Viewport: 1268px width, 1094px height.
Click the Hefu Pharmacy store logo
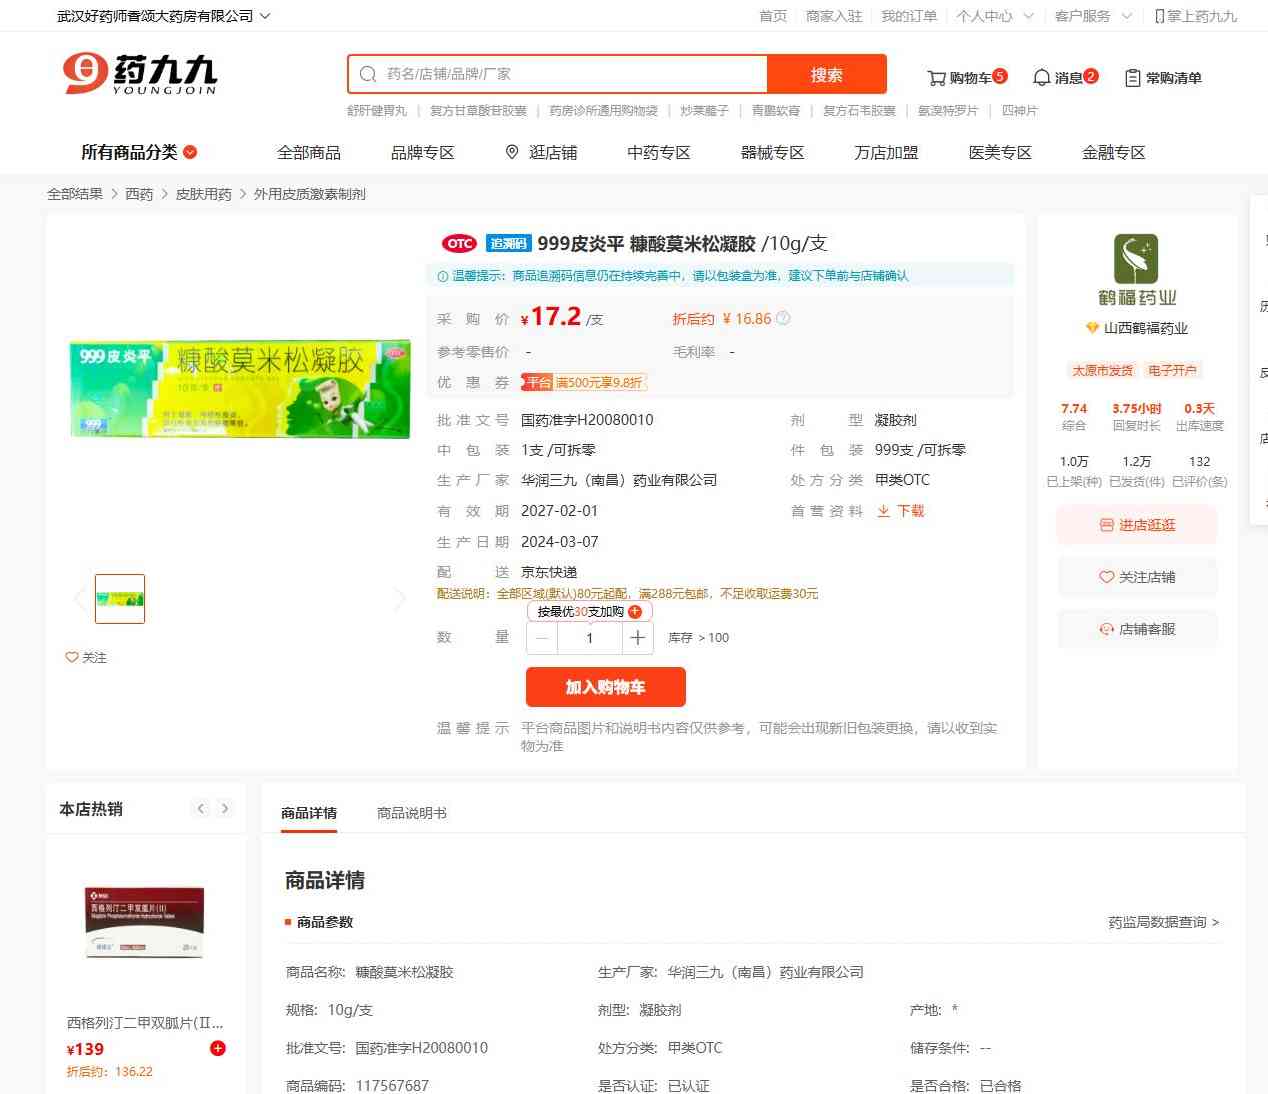point(1136,260)
